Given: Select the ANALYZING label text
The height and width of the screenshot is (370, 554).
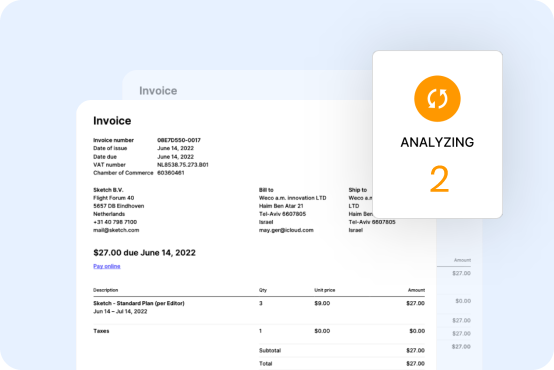Looking at the screenshot, I should (437, 142).
